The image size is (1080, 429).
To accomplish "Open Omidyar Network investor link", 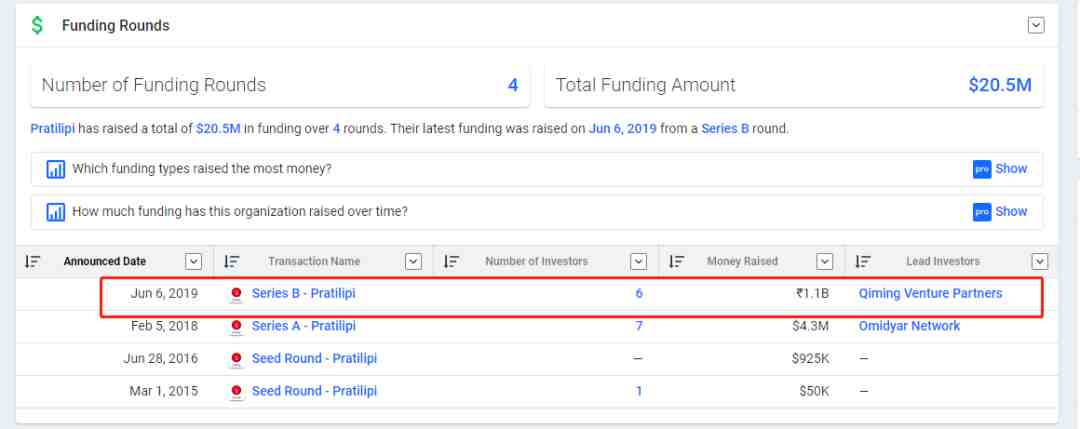I will (x=909, y=326).
